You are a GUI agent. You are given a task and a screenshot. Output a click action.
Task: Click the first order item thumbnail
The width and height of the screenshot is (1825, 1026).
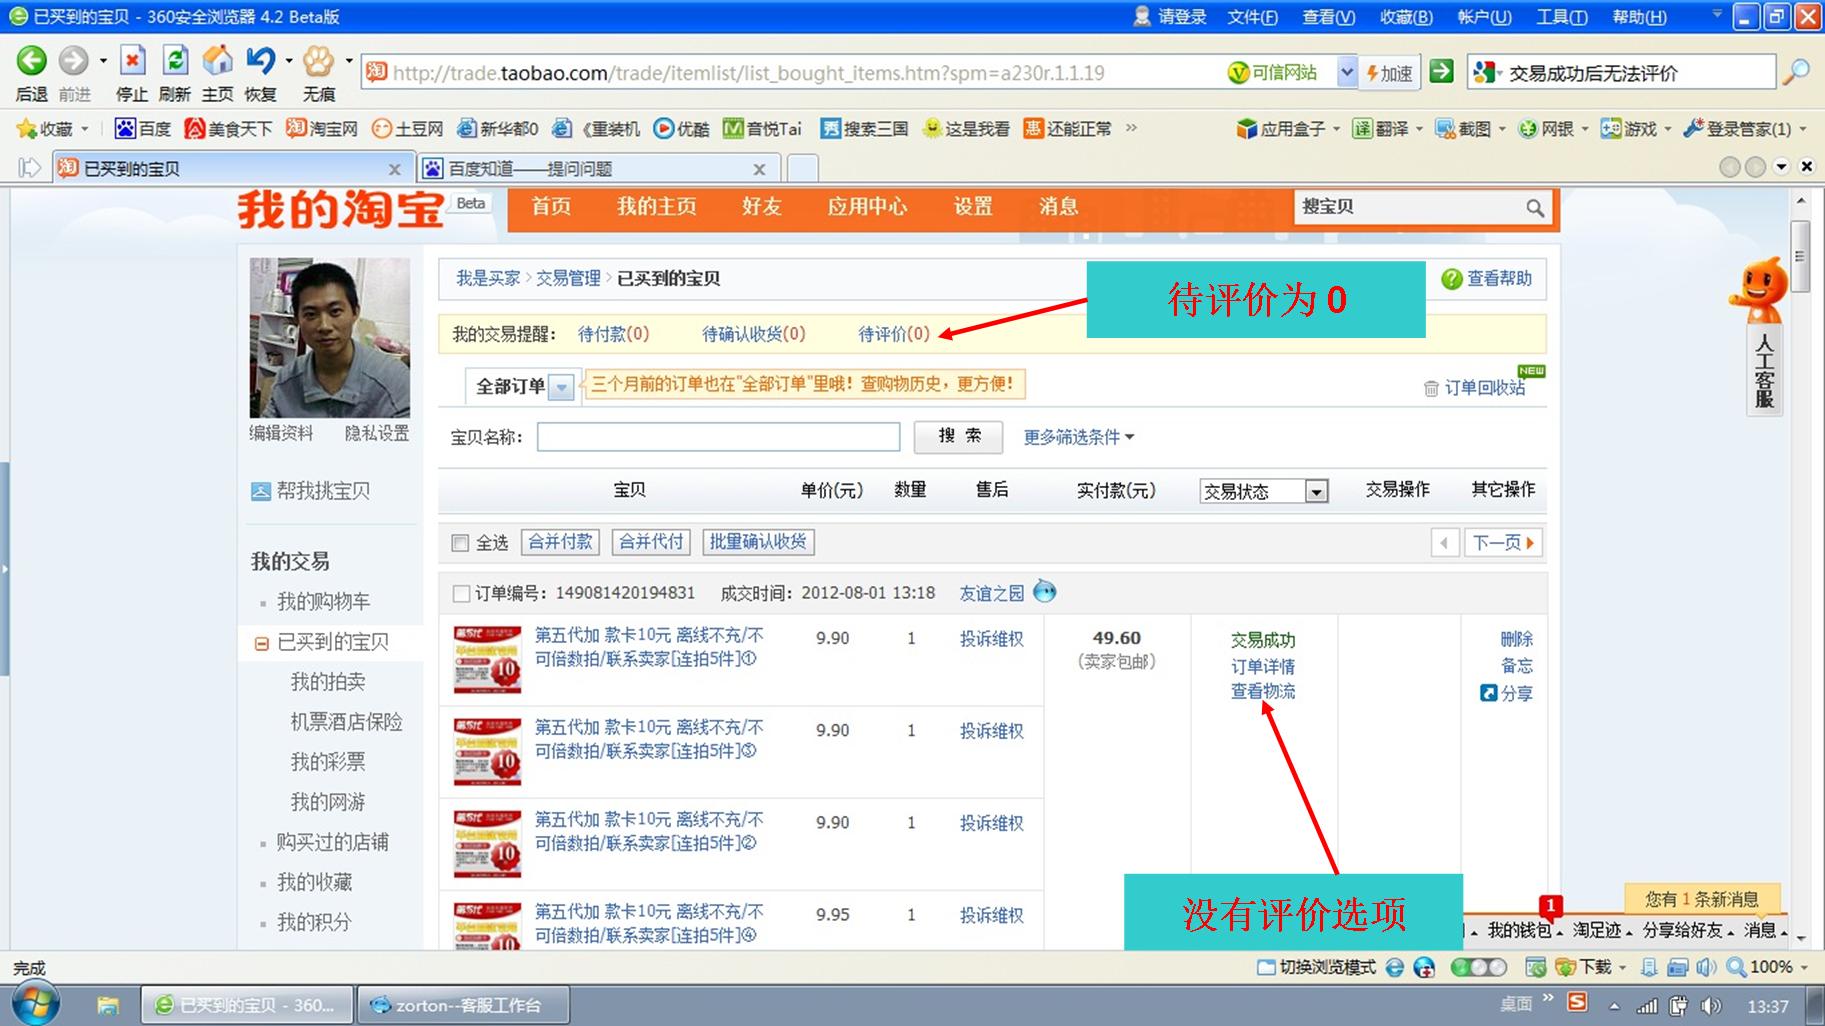point(487,660)
